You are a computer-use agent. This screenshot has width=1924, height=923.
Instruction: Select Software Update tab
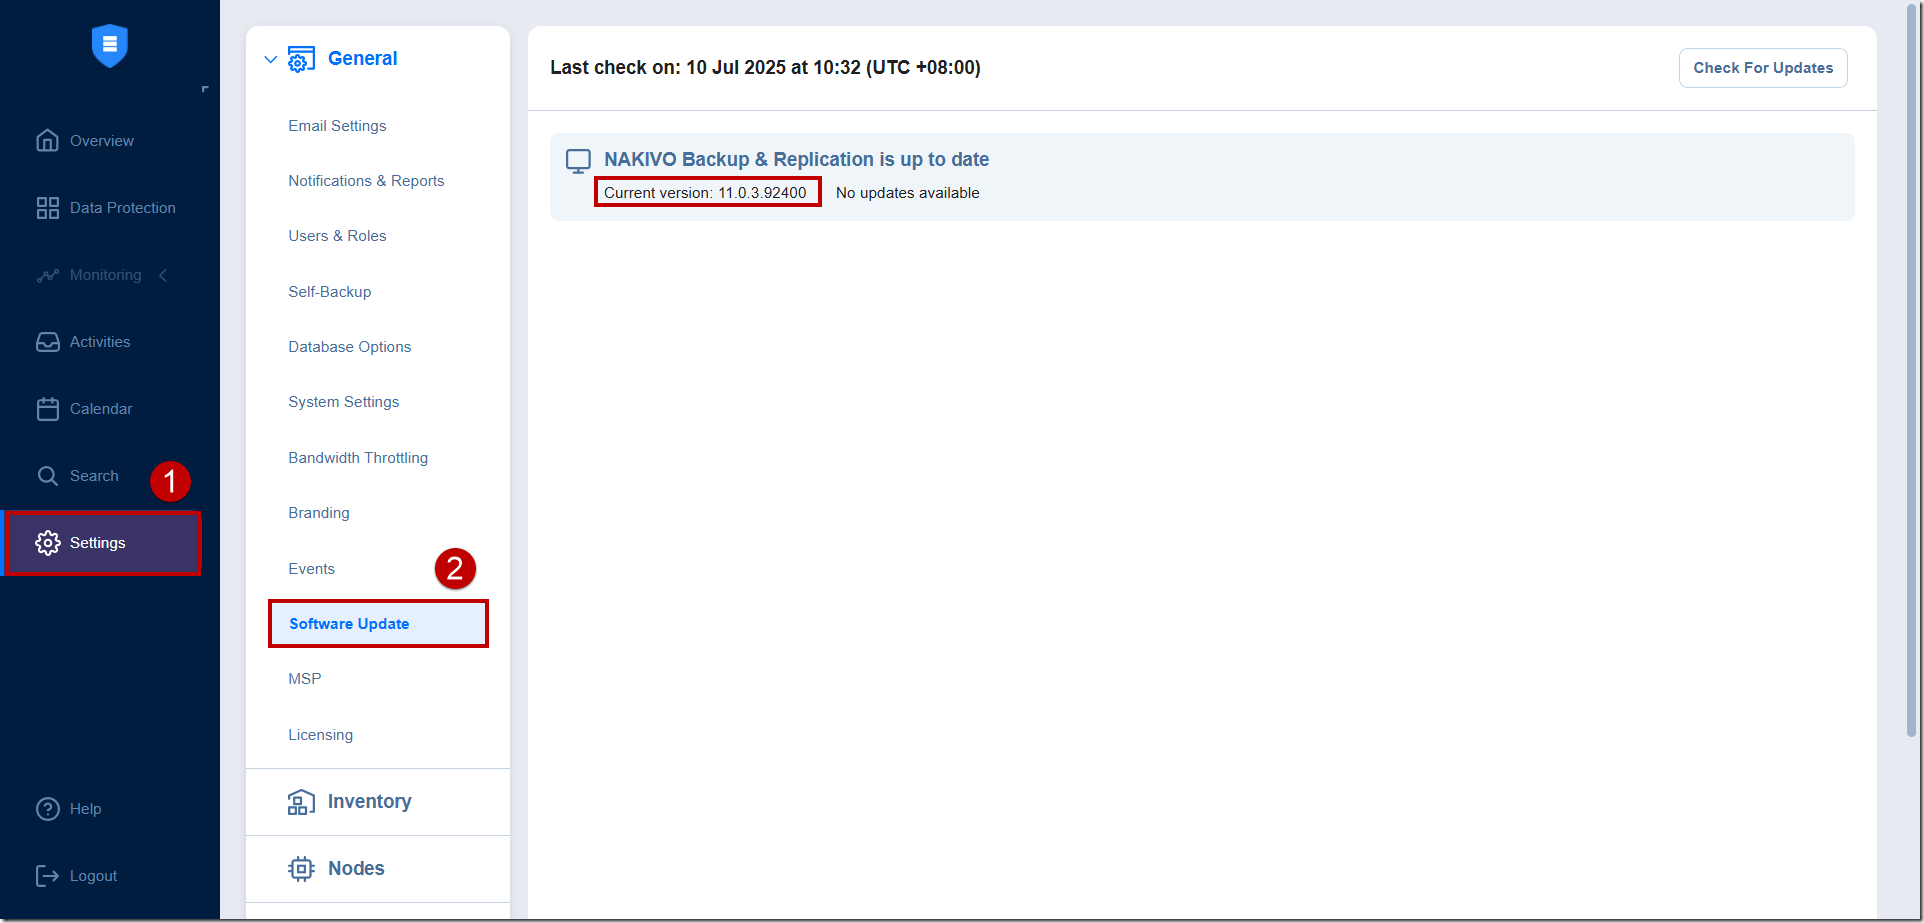[378, 624]
